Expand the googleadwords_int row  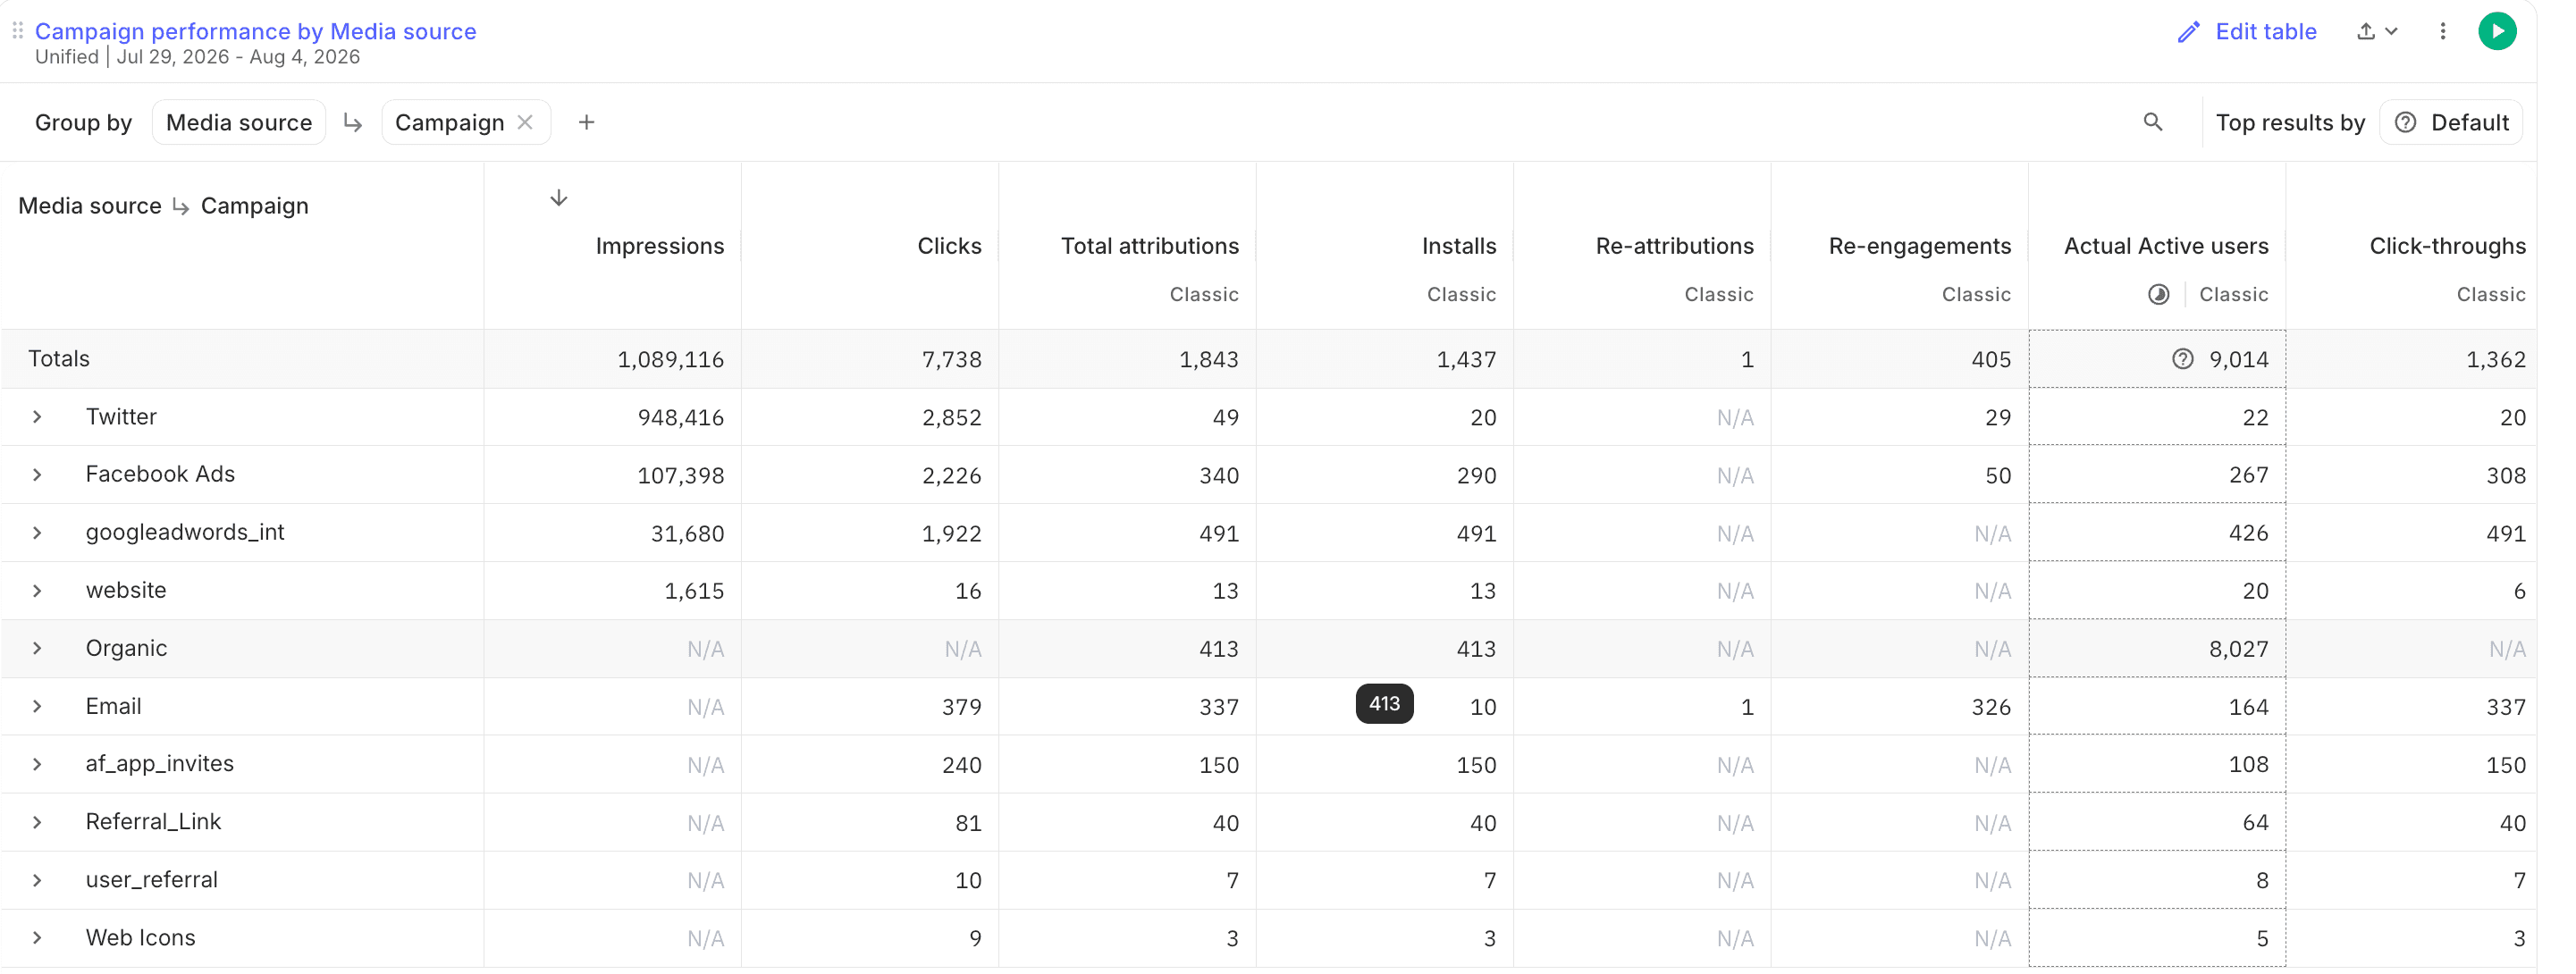pos(37,533)
